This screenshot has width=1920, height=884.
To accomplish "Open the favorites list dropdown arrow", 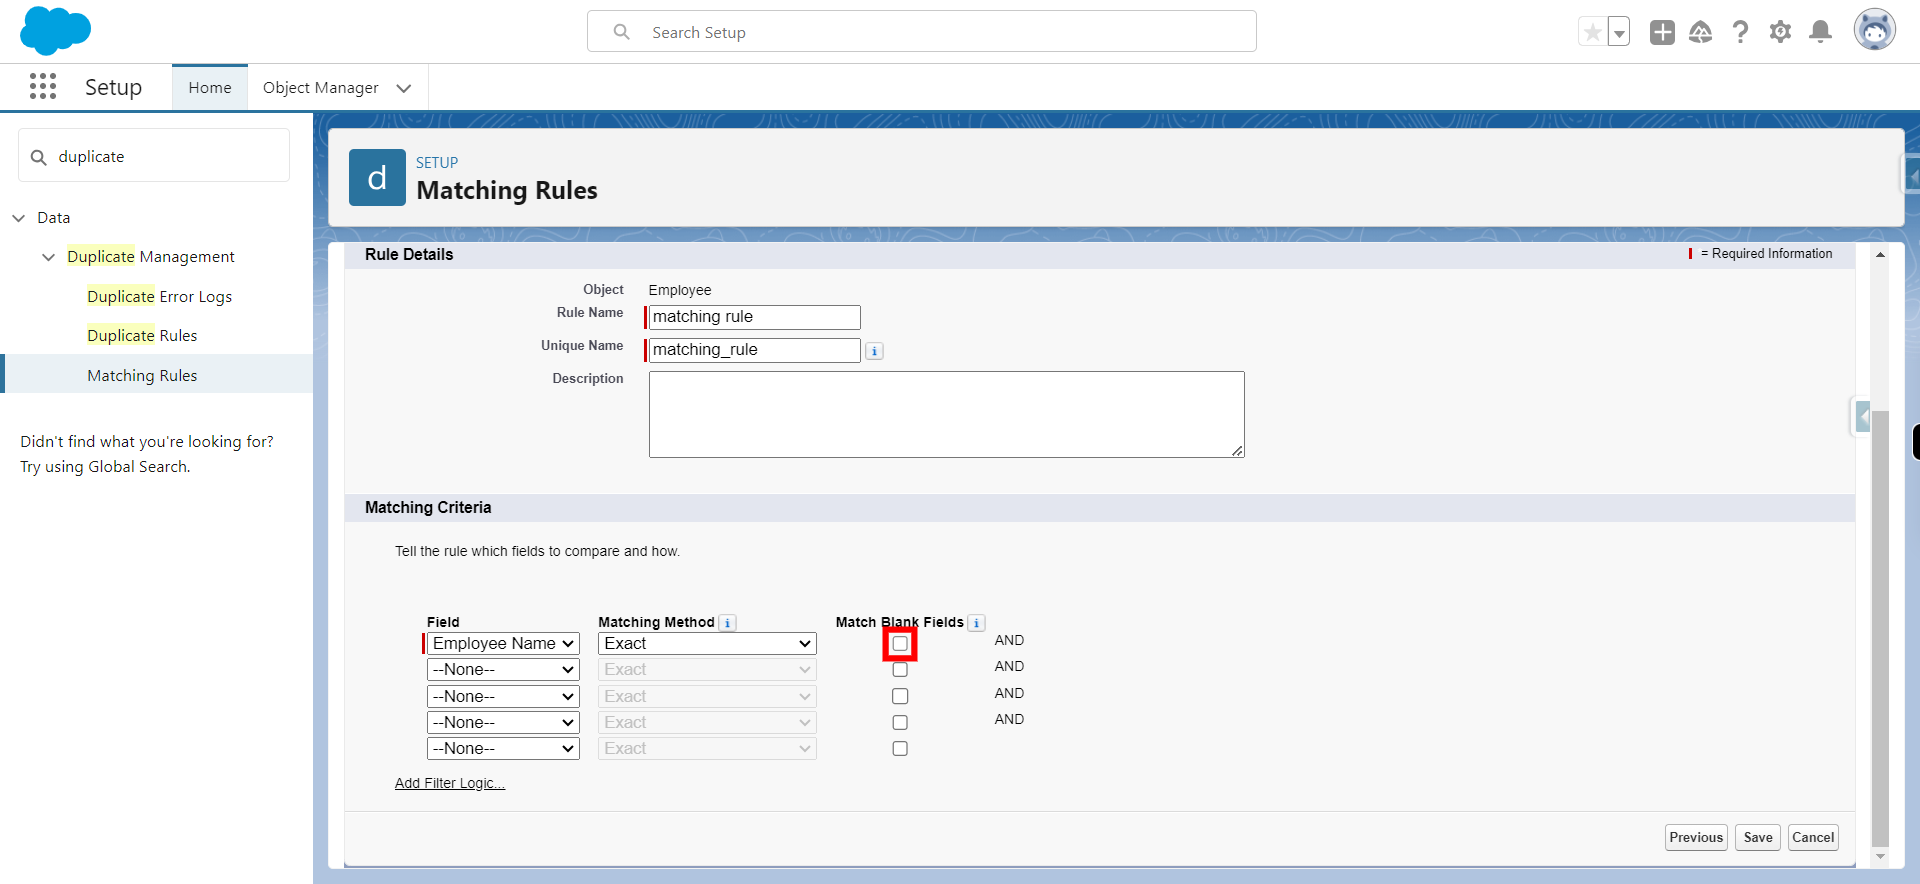I will coord(1619,32).
